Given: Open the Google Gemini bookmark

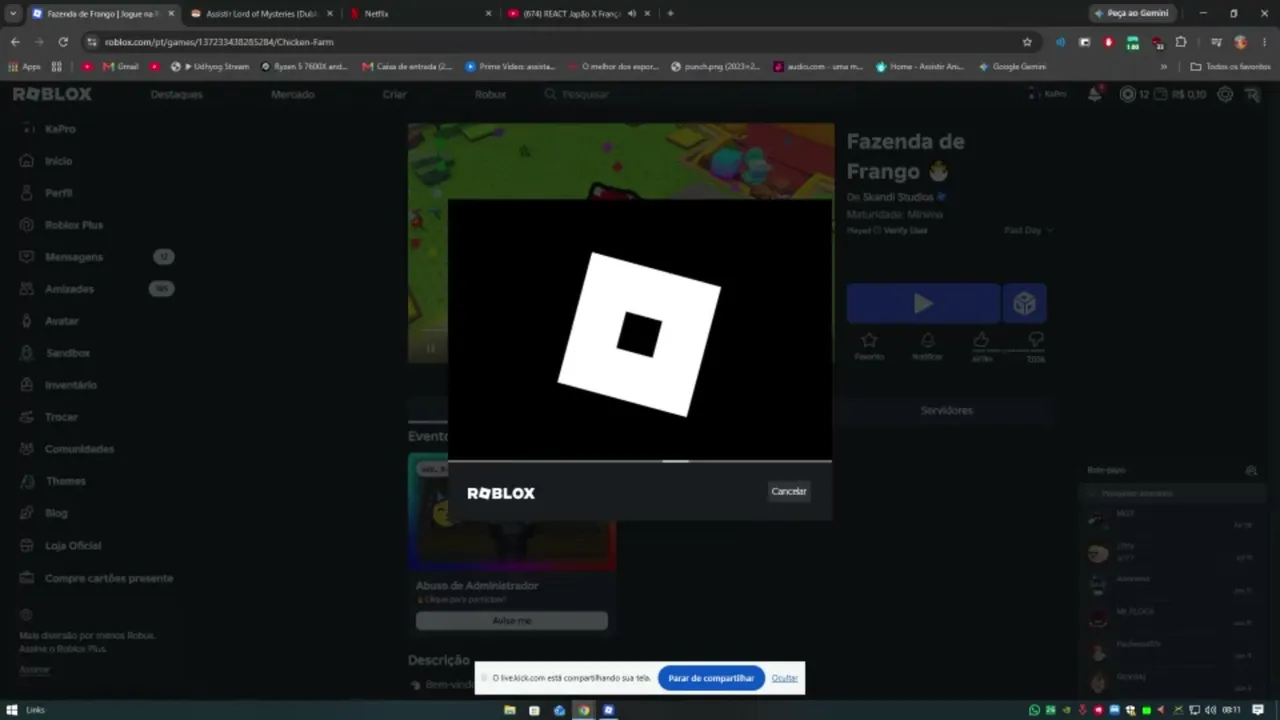Looking at the screenshot, I should 1012,67.
